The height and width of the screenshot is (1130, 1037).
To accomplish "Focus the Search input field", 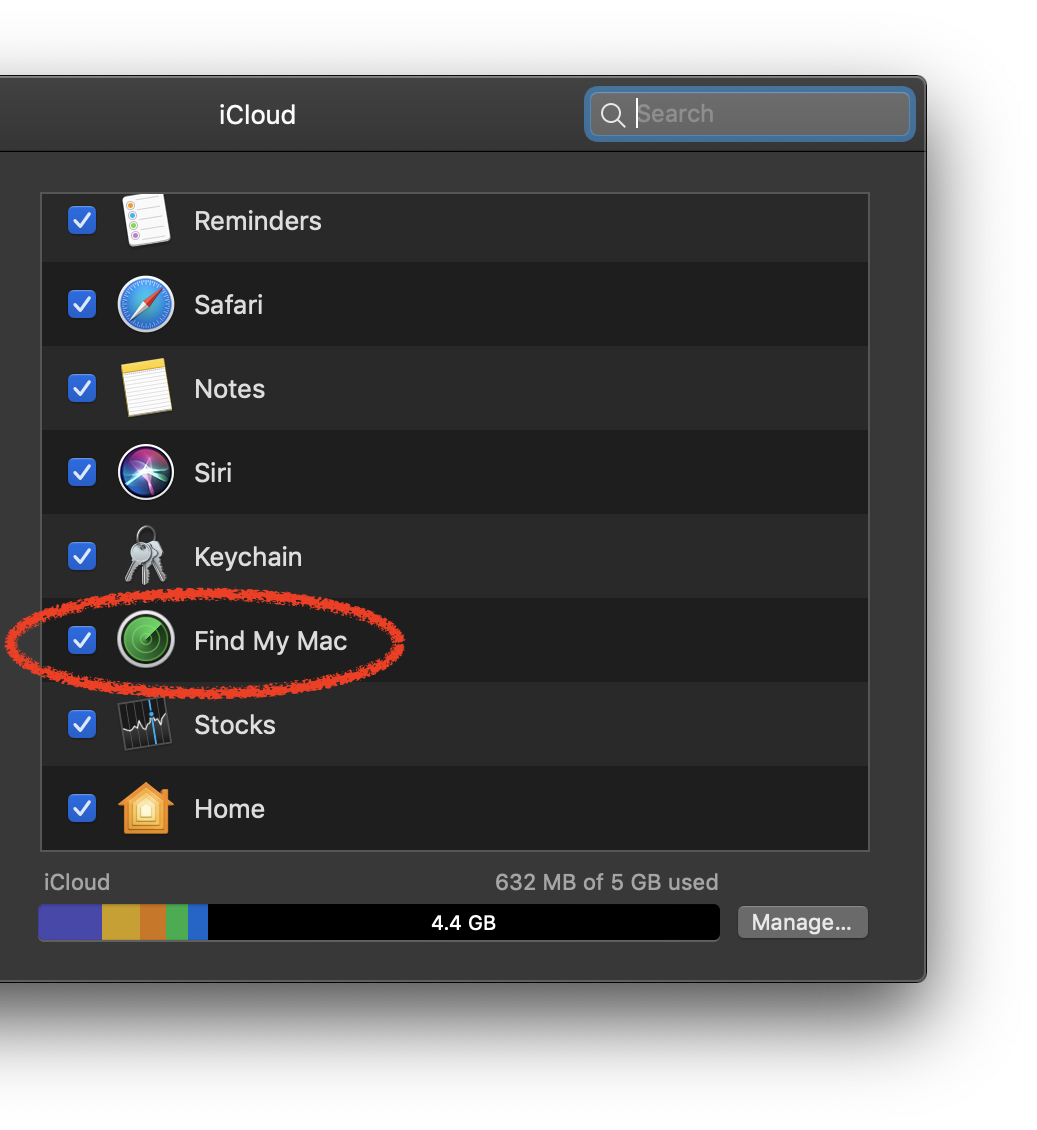I will pyautogui.click(x=770, y=115).
